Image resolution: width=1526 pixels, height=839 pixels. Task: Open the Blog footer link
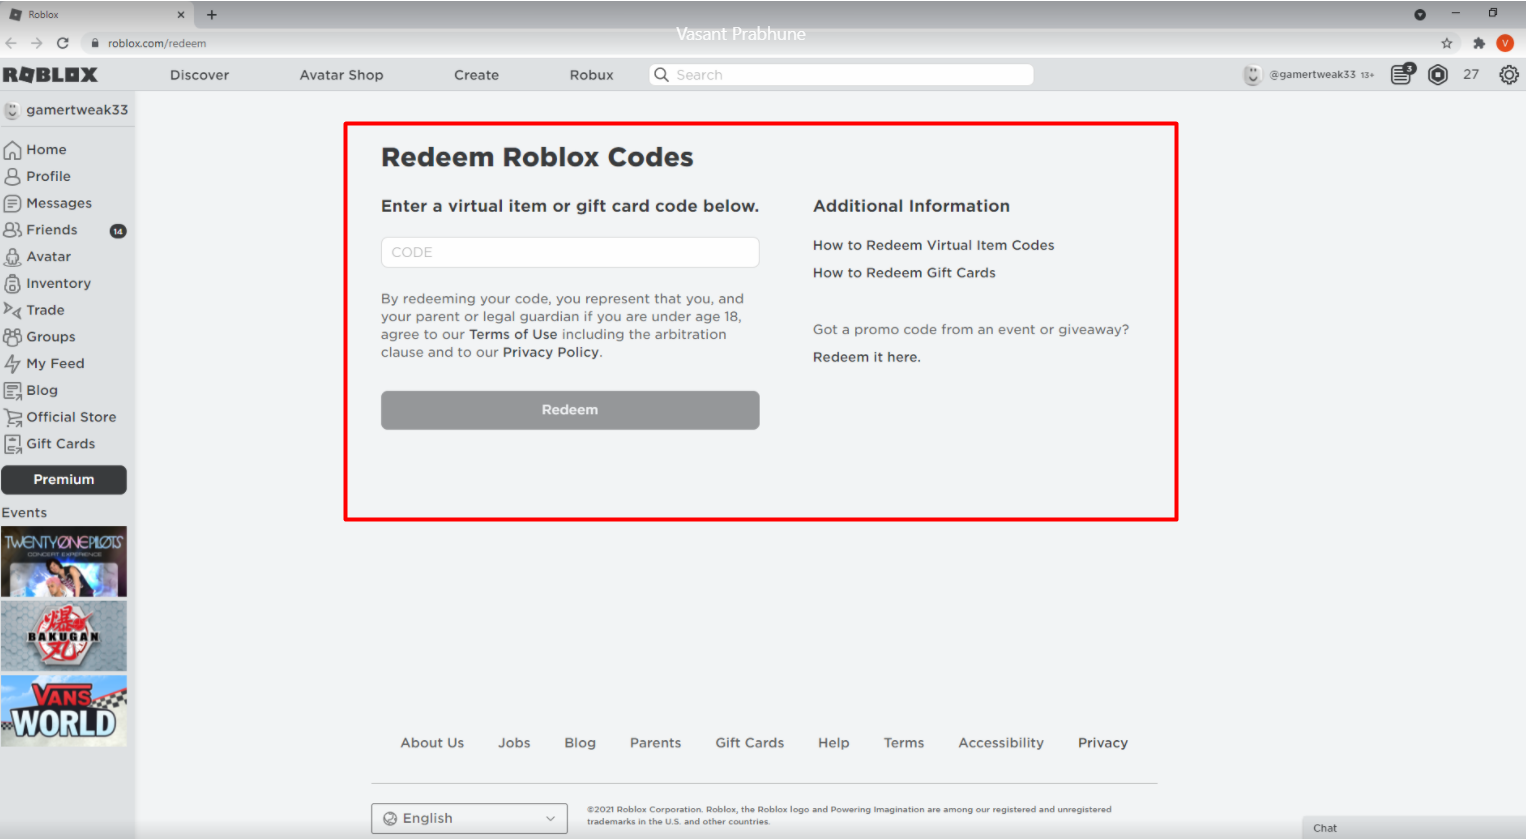point(580,743)
